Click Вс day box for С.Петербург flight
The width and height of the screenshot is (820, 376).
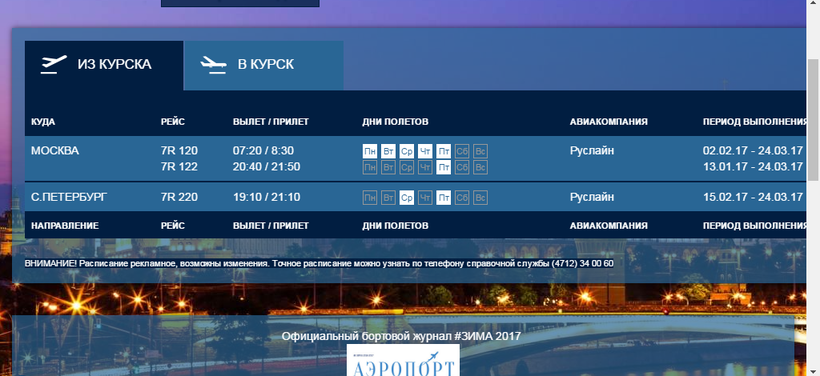pyautogui.click(x=481, y=198)
